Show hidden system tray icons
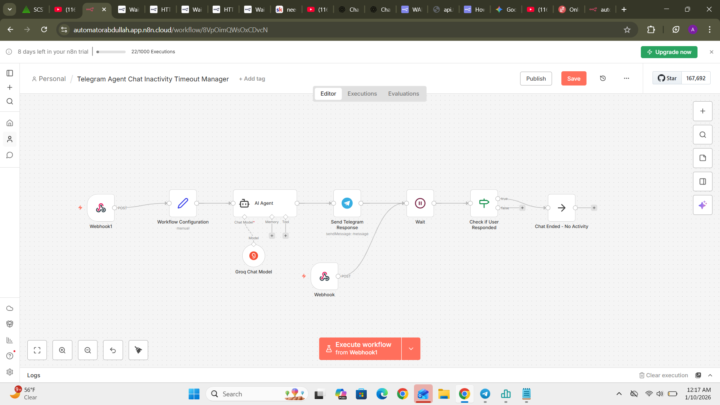Image resolution: width=720 pixels, height=405 pixels. coord(619,394)
